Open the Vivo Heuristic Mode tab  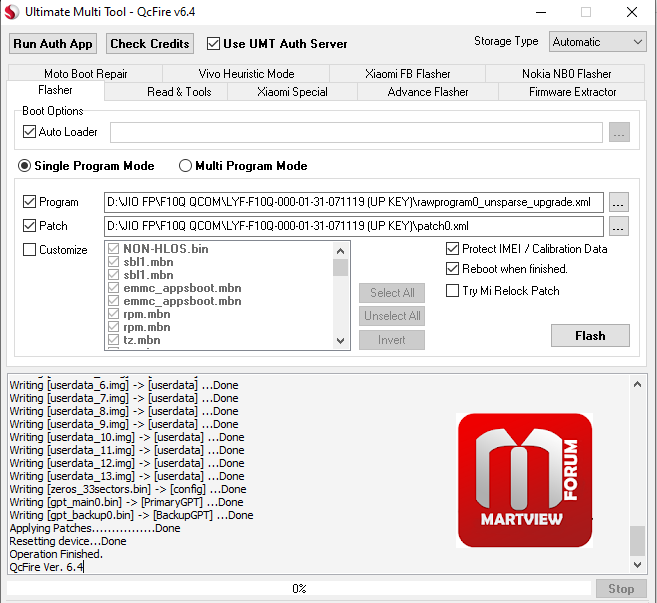(x=246, y=74)
